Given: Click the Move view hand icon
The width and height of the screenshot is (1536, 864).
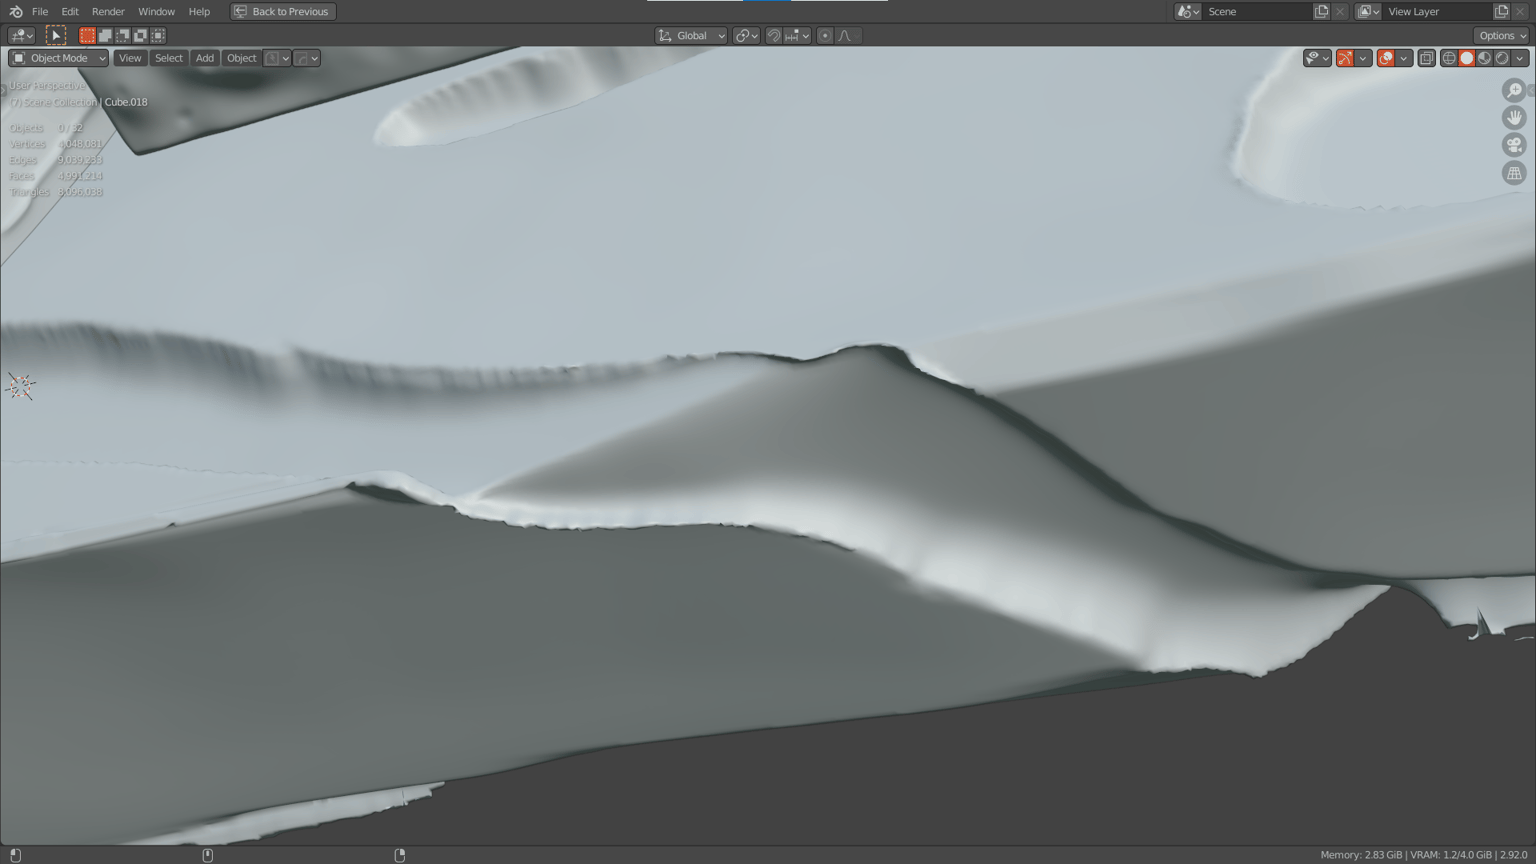Looking at the screenshot, I should point(1514,118).
